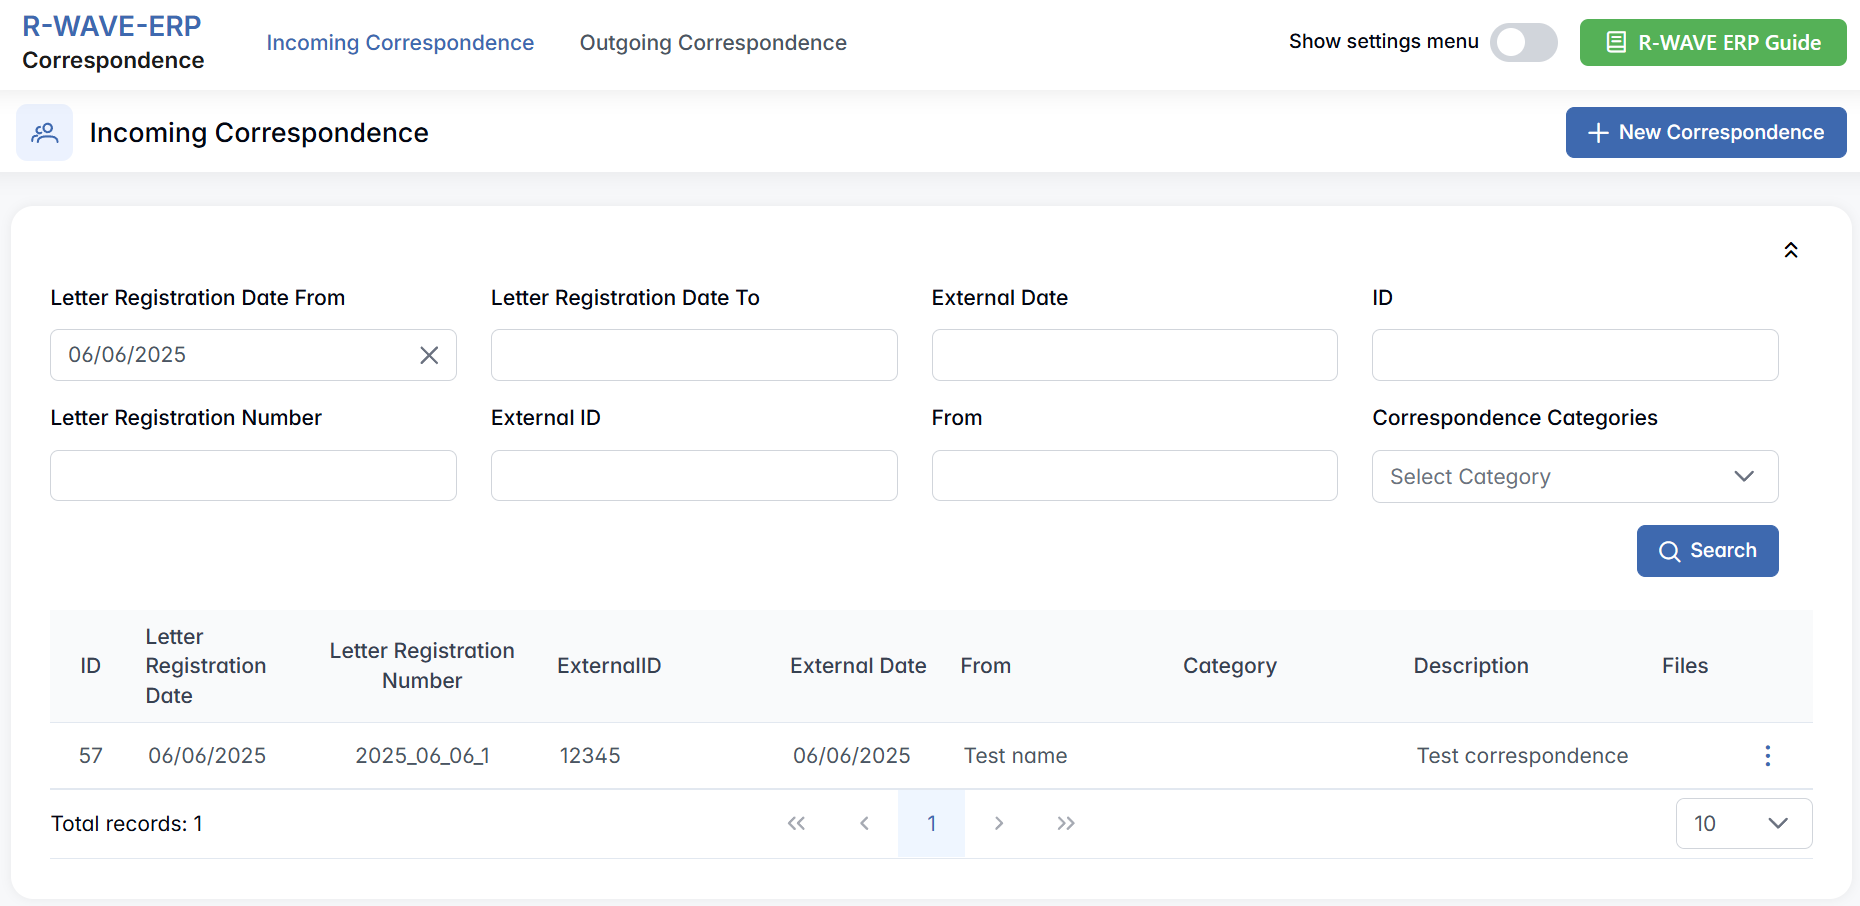Clear the Letter Registration Date From value
The width and height of the screenshot is (1860, 906).
pyautogui.click(x=429, y=355)
